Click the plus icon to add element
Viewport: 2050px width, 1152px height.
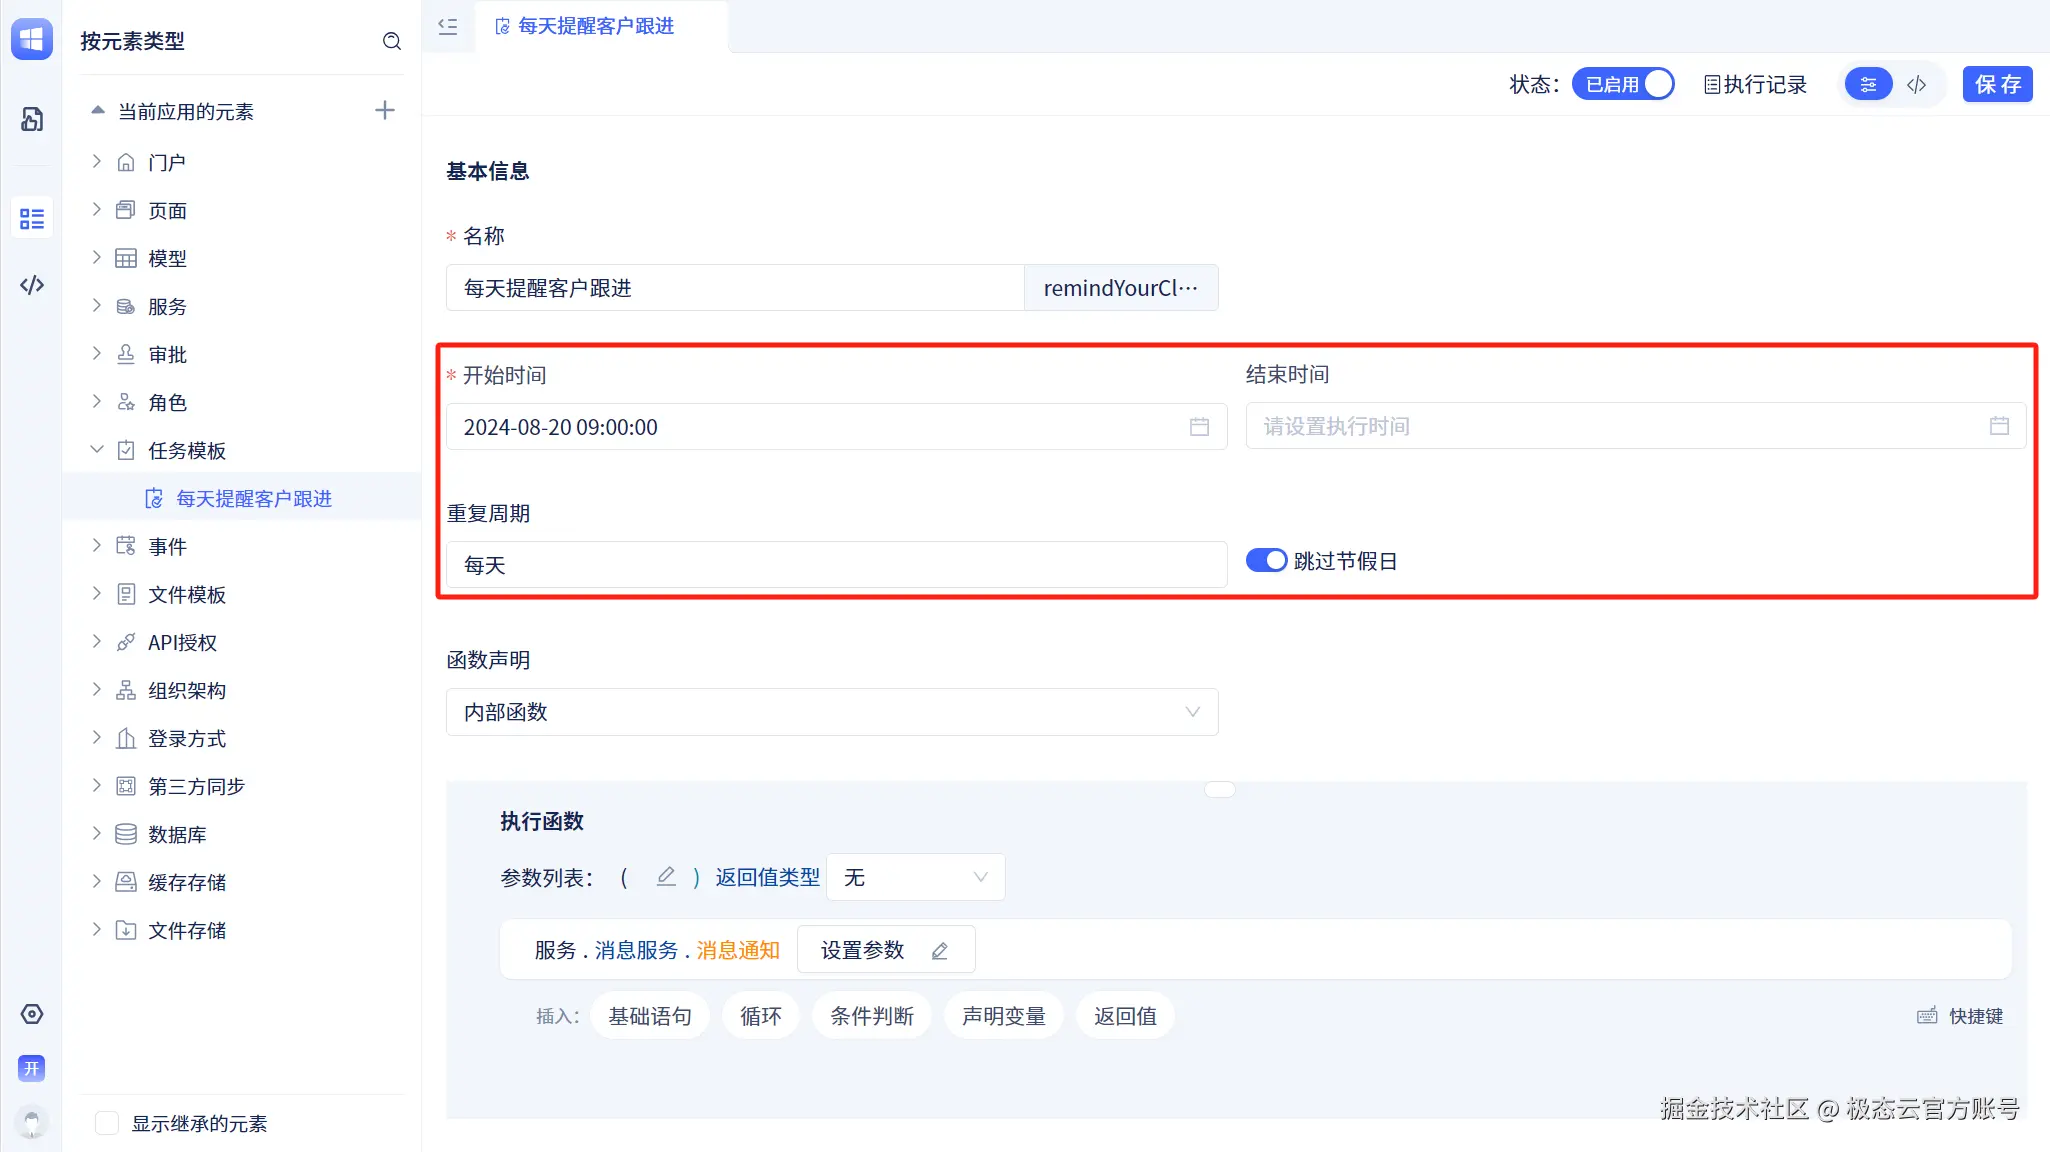385,110
